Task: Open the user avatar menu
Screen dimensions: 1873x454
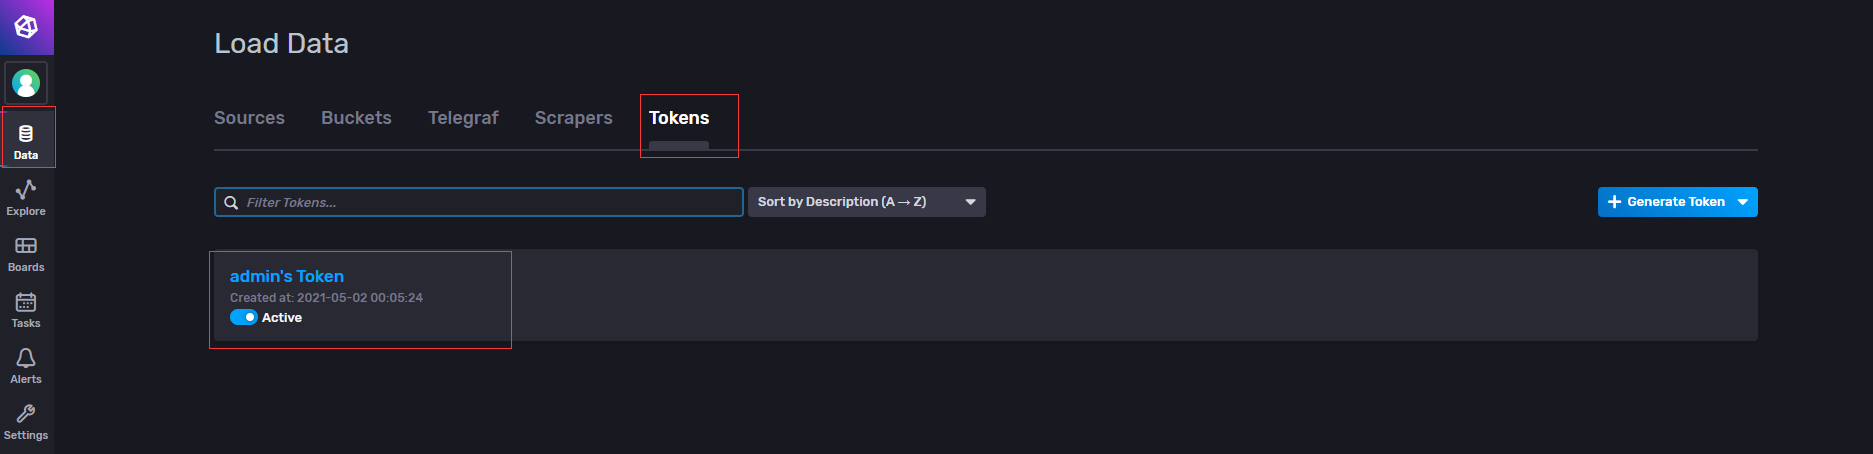Action: (x=26, y=83)
